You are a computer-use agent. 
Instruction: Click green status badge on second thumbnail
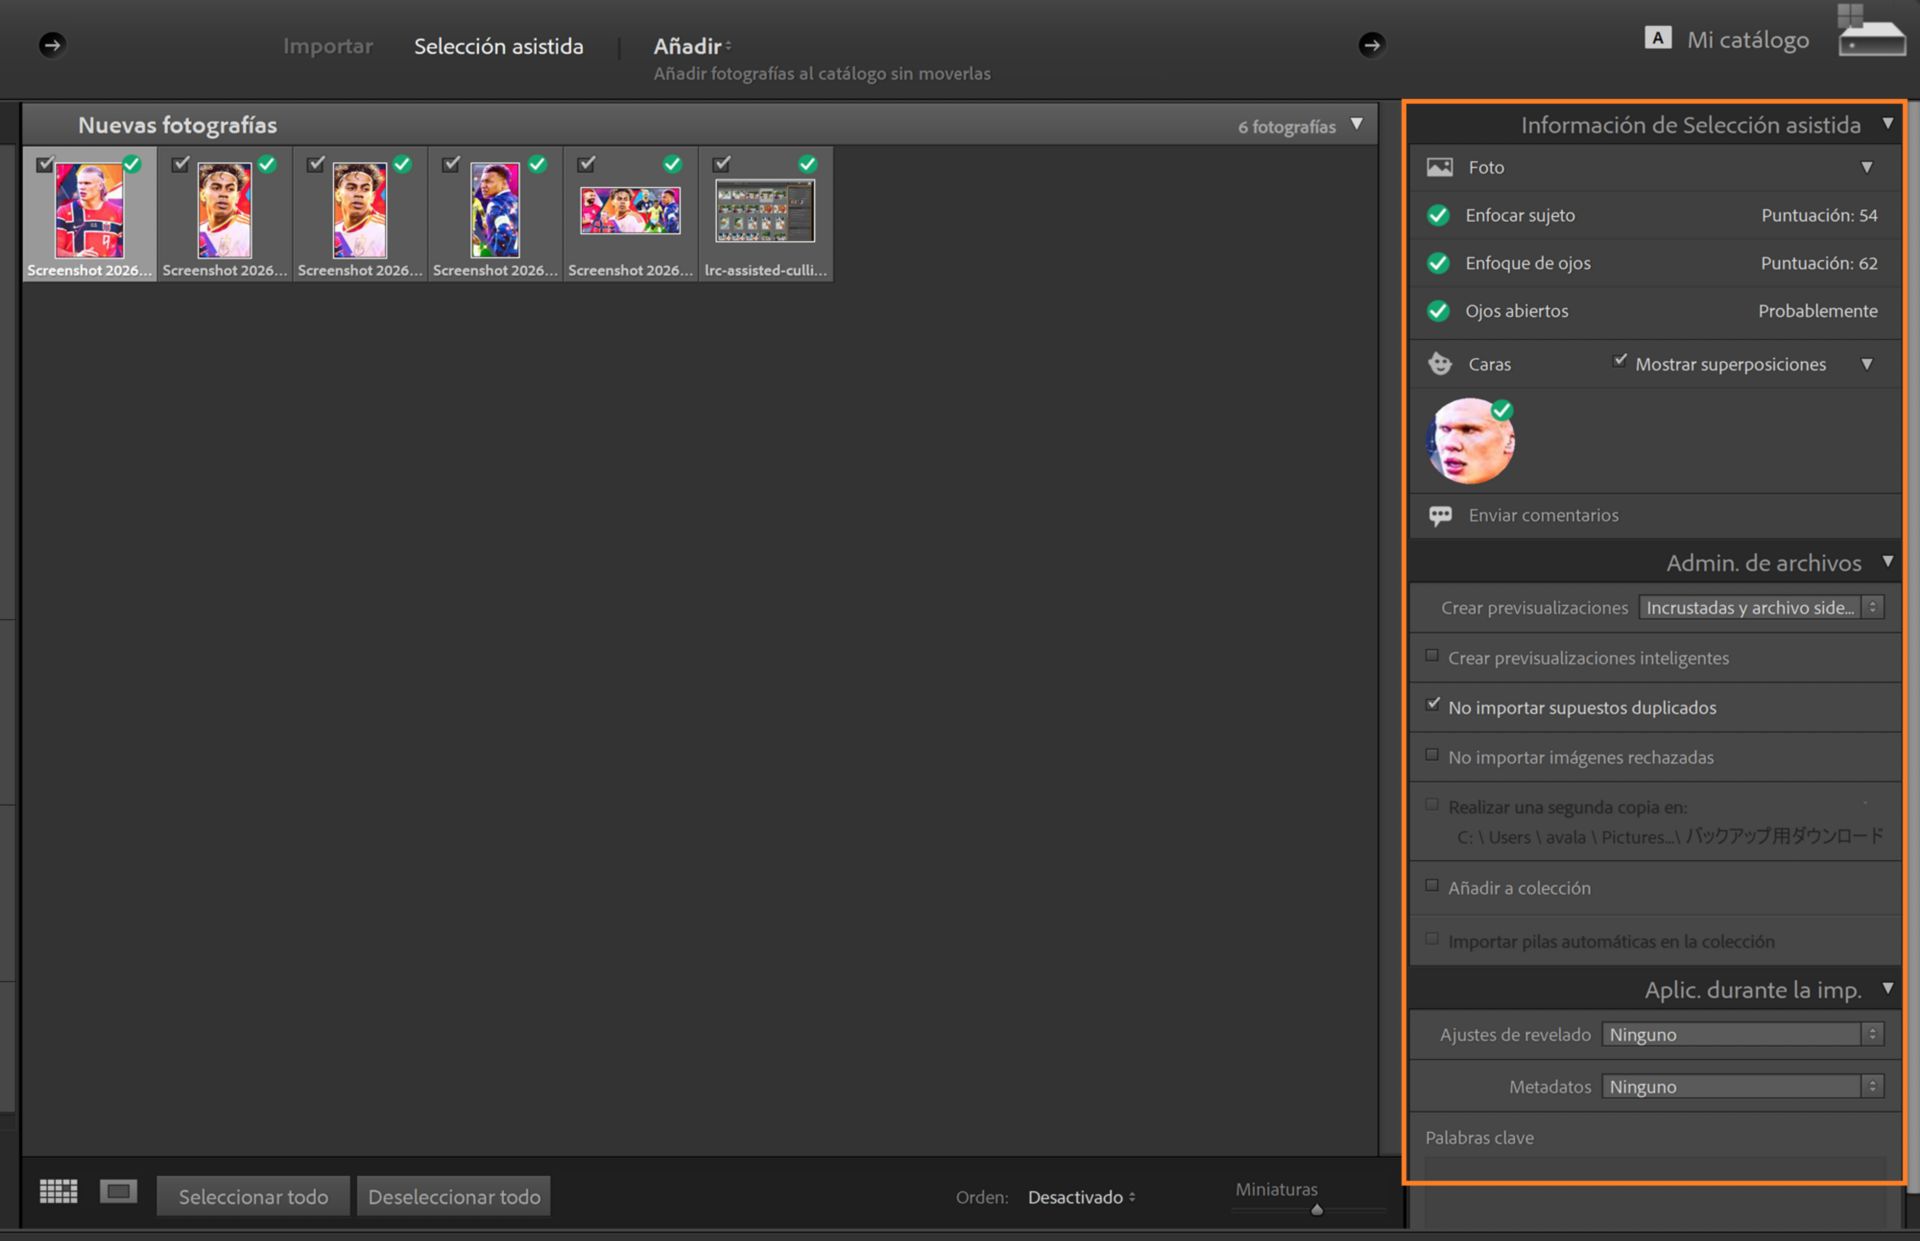[267, 164]
